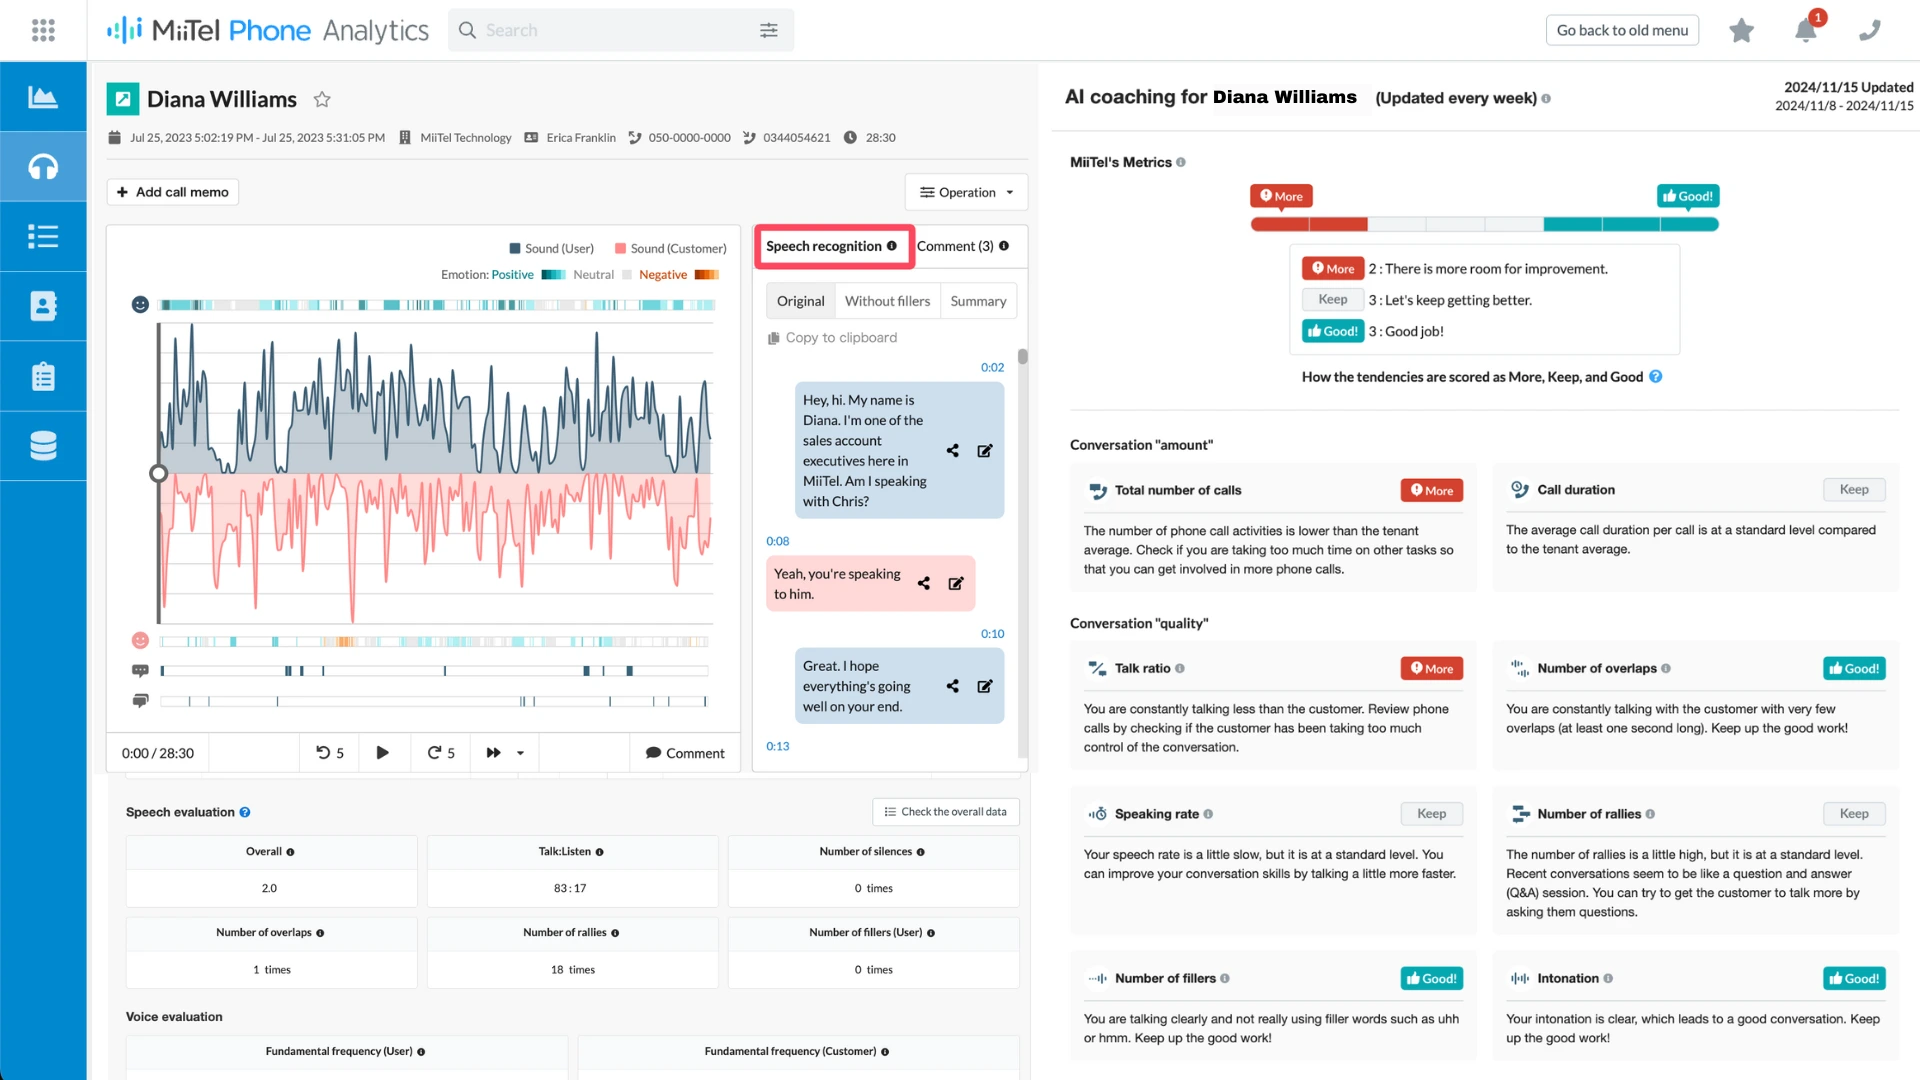The image size is (1920, 1080).
Task: Open the apps grid launcher icon
Action: (43, 30)
